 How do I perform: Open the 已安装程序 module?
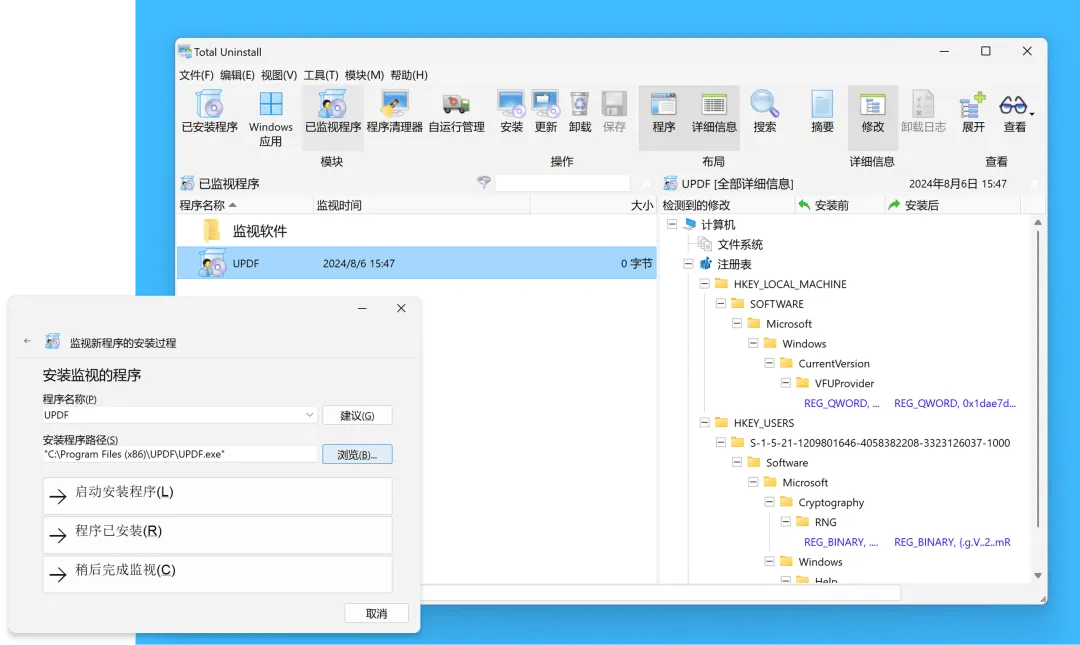pos(209,112)
